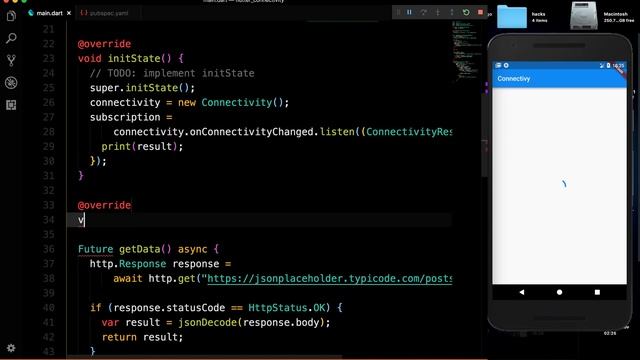Tap the emulator Home button

click(x=559, y=292)
